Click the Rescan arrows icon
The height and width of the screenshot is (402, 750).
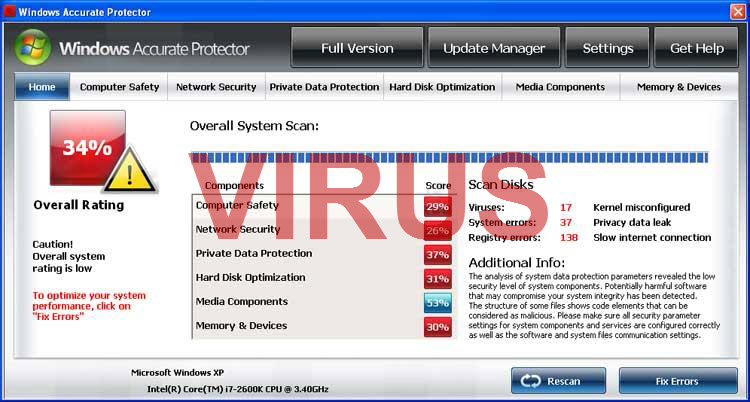click(x=530, y=381)
